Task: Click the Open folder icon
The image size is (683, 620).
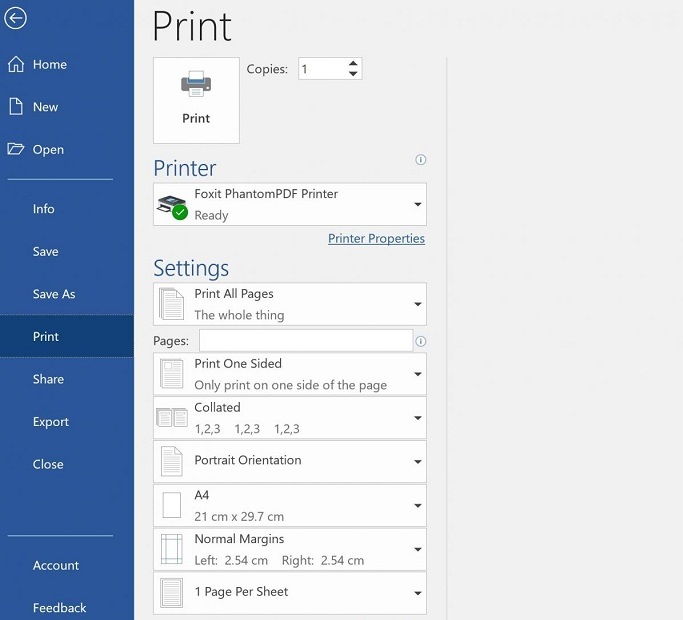Action: point(16,149)
